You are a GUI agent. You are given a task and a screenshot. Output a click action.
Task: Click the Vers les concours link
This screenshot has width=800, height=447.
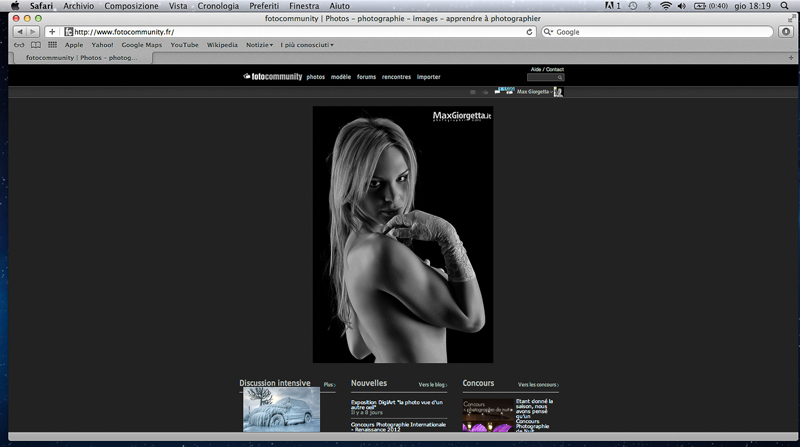pos(538,385)
